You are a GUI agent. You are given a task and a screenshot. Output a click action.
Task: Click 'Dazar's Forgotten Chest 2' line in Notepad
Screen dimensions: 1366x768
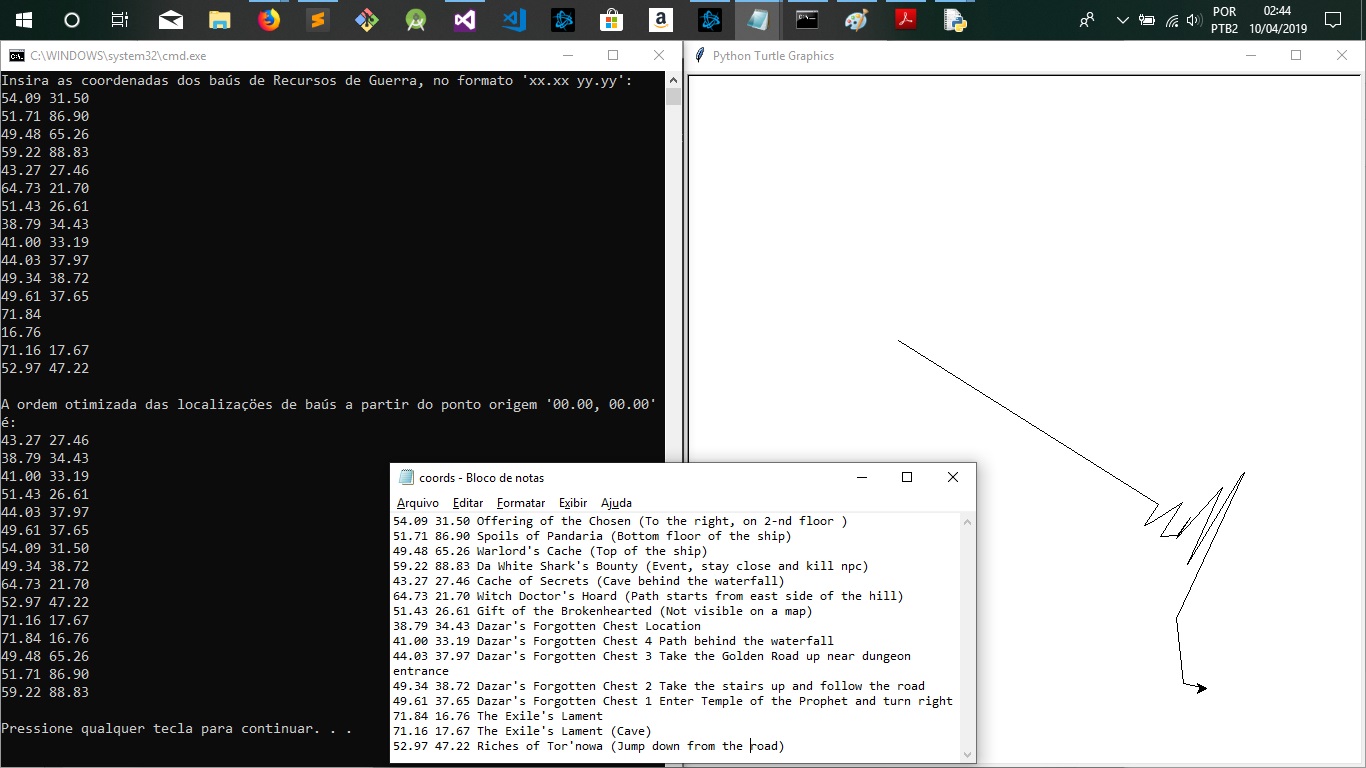pos(659,686)
